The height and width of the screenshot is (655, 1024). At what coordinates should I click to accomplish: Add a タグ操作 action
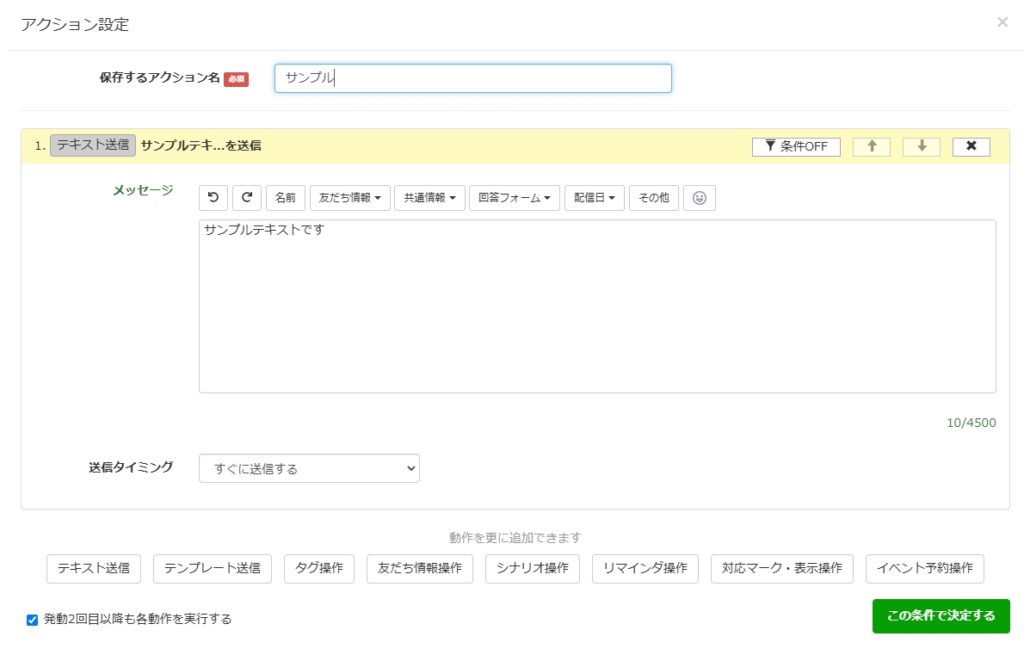[x=319, y=568]
